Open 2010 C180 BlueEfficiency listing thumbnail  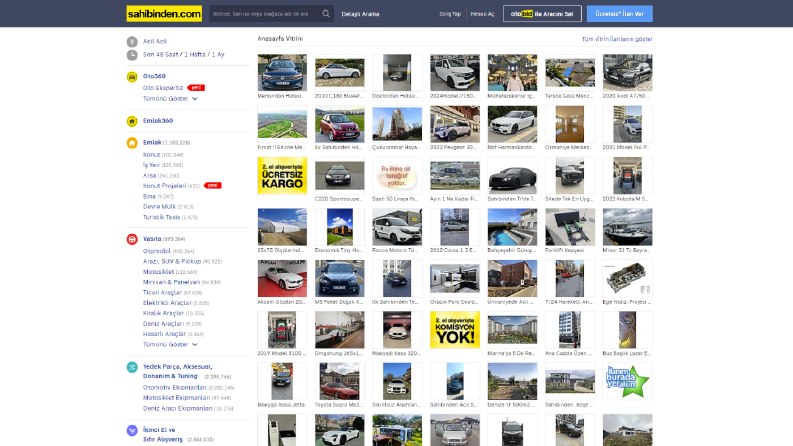tap(339, 73)
